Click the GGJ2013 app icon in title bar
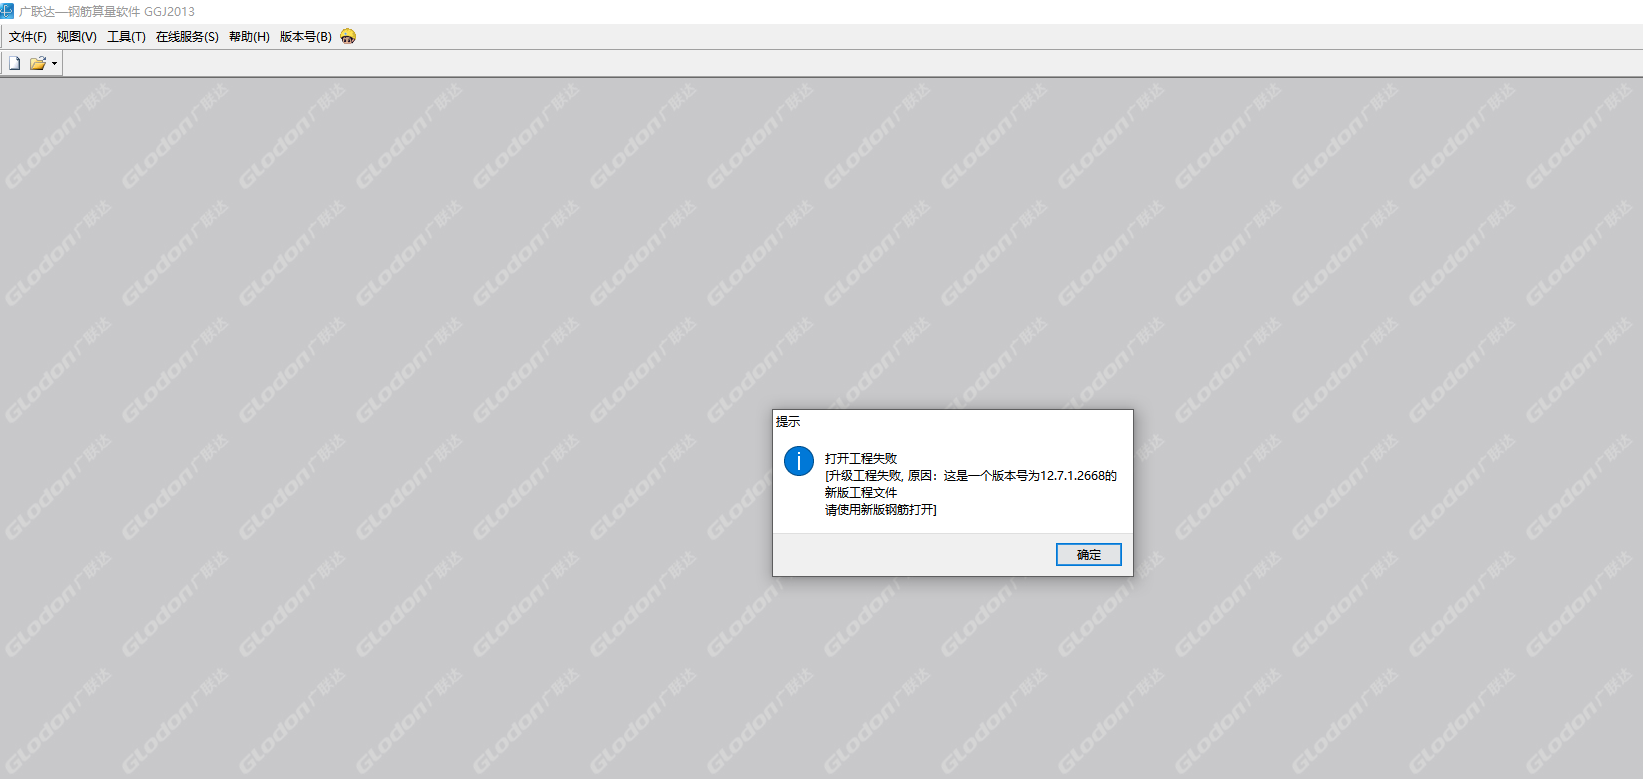 (x=7, y=11)
